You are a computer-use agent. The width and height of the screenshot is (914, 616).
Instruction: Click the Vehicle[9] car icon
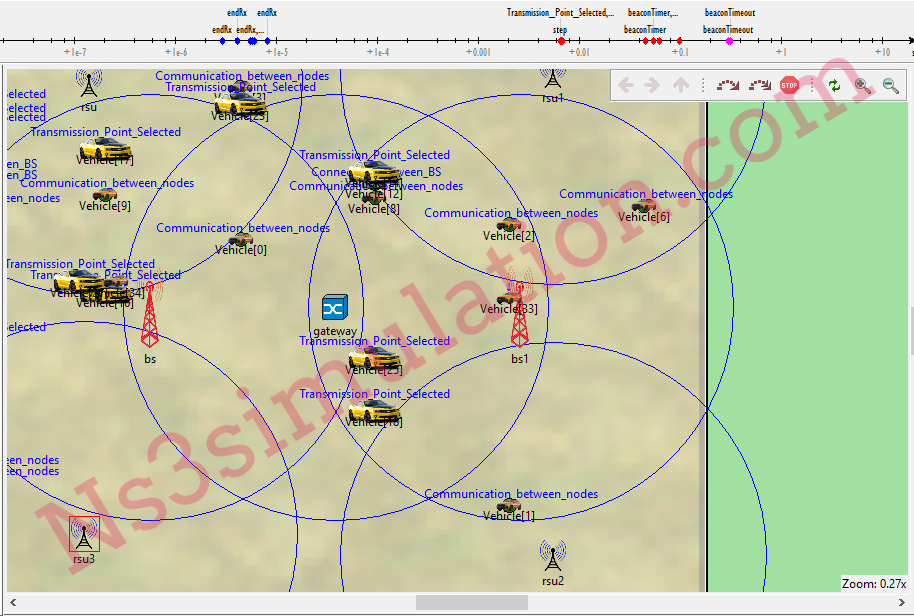tap(104, 194)
